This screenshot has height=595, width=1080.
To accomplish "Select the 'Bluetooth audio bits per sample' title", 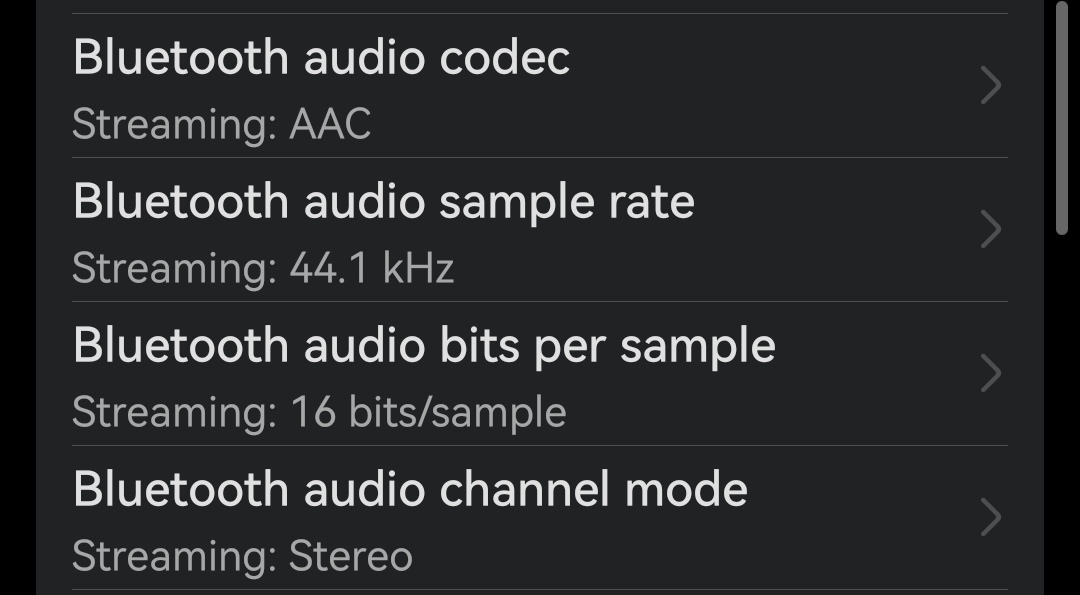I will click(424, 346).
